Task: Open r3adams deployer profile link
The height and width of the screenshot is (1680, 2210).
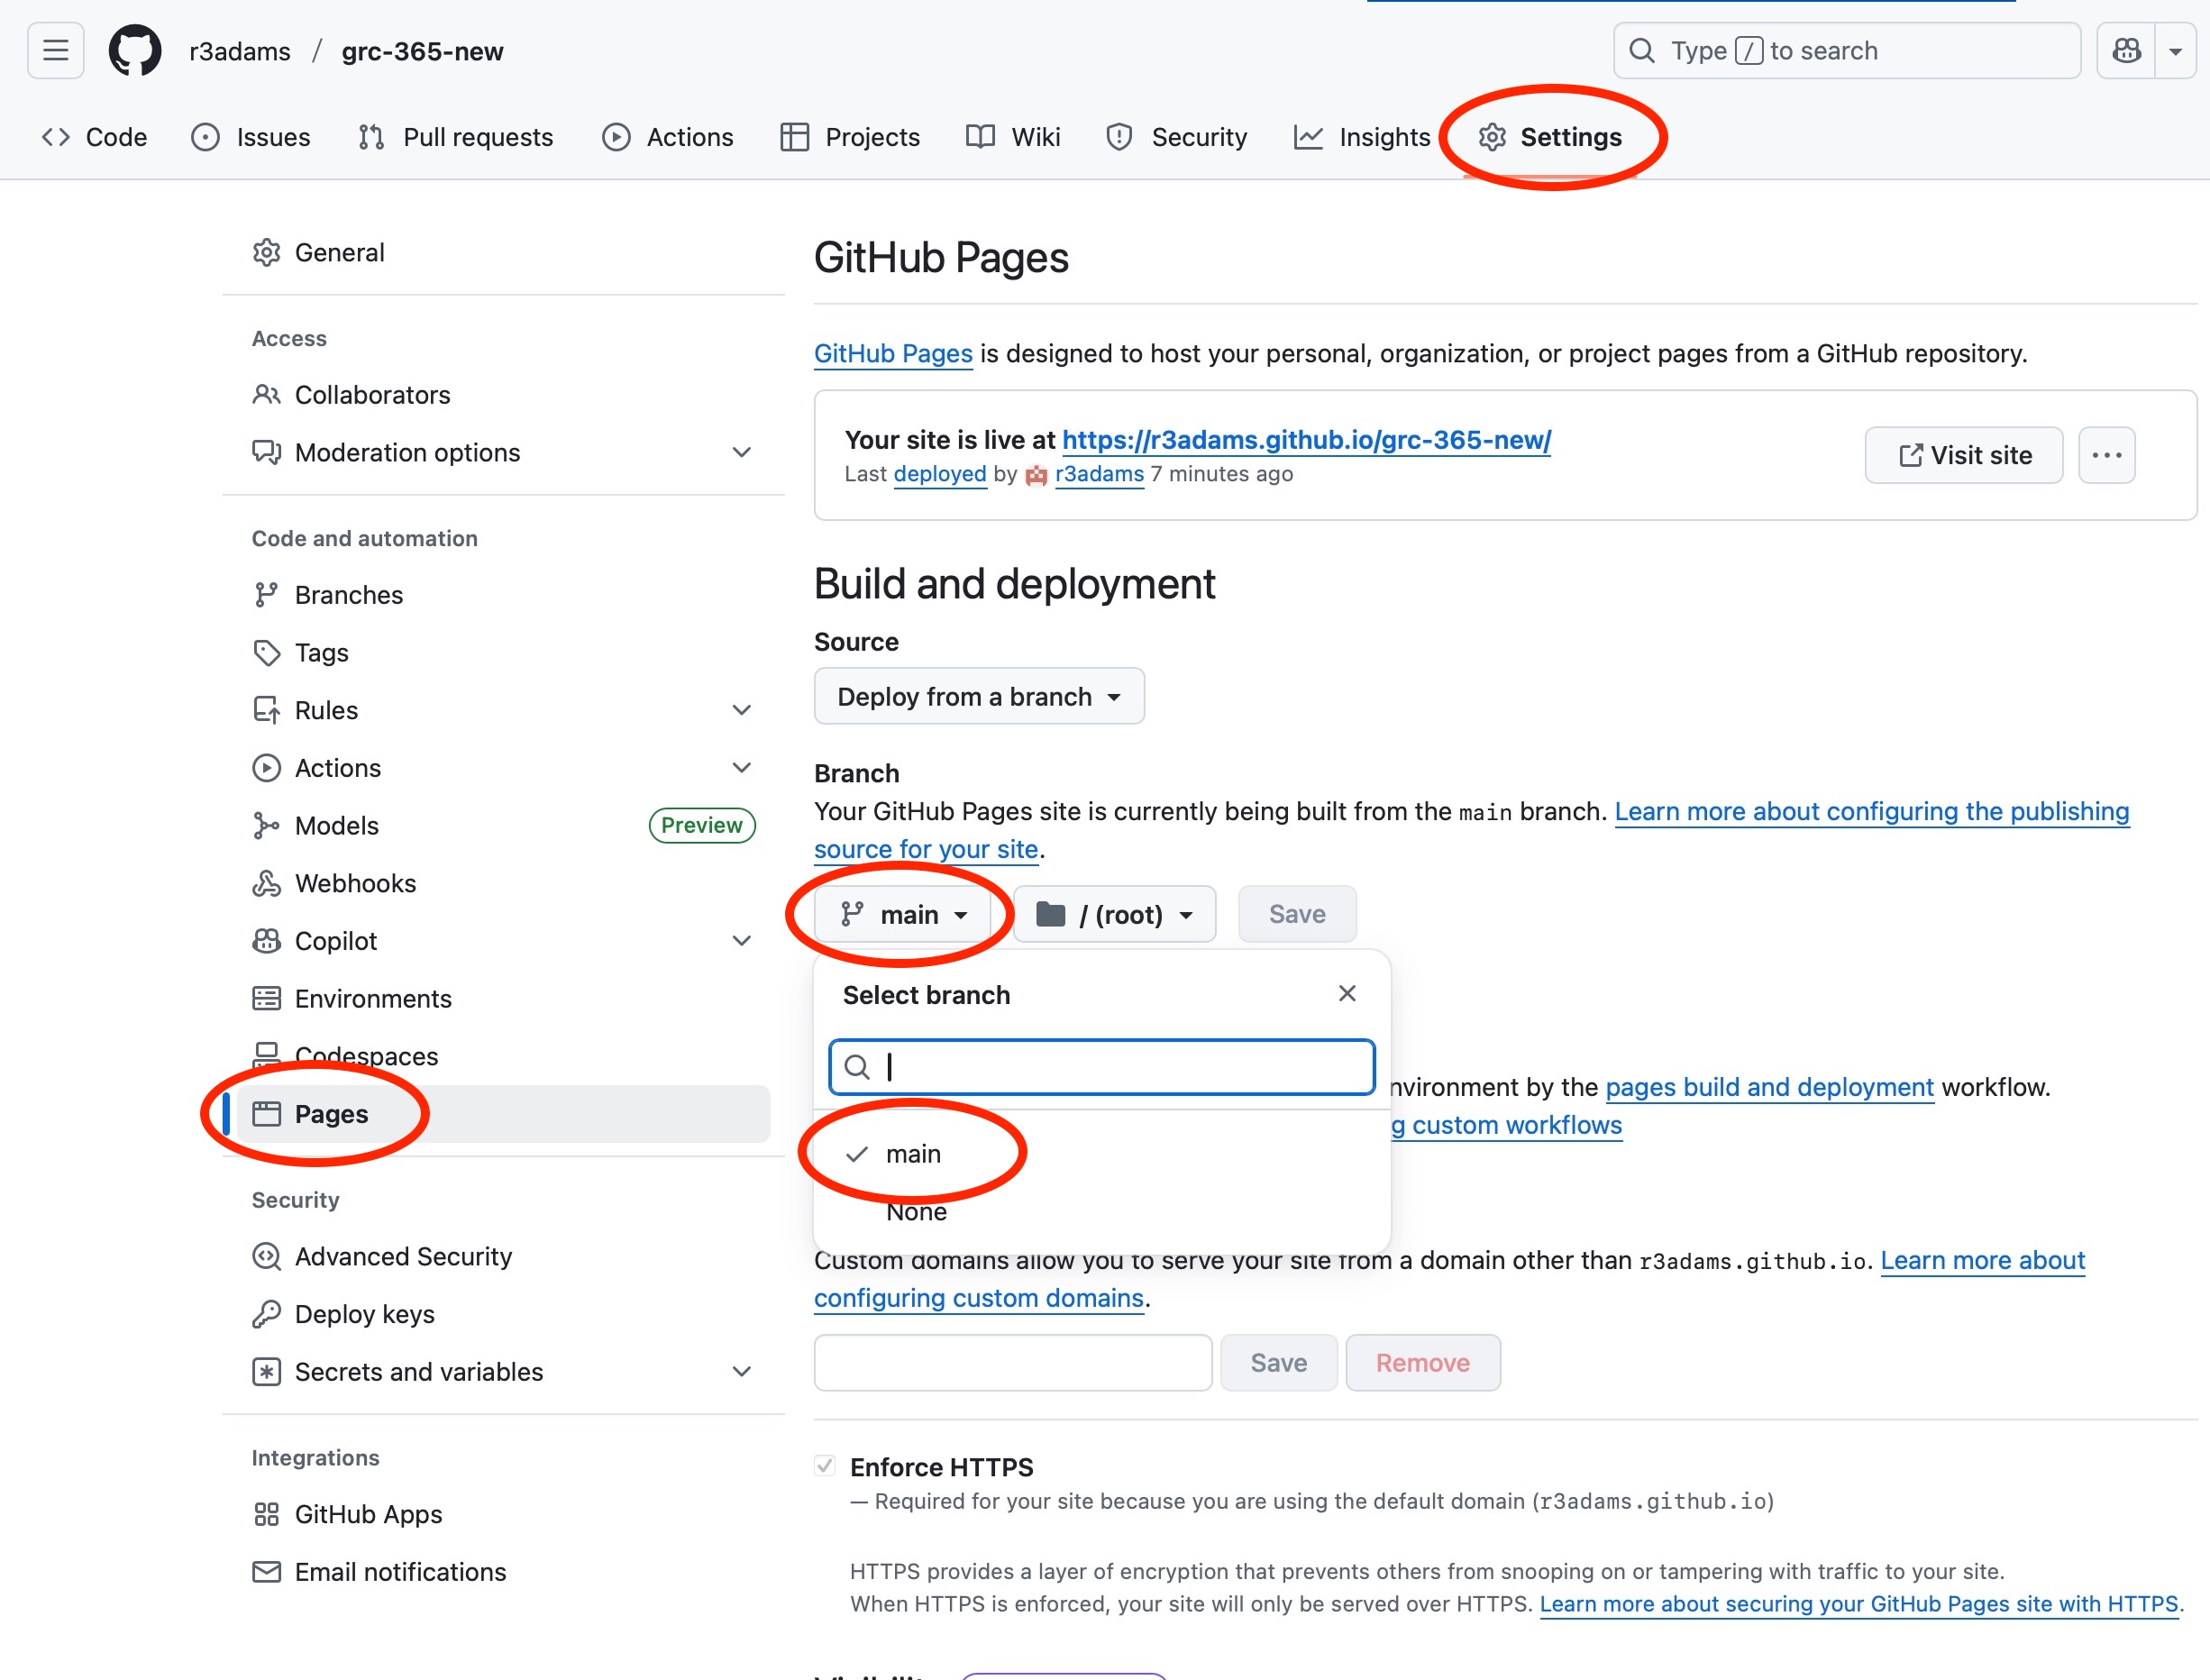Action: 1099,474
